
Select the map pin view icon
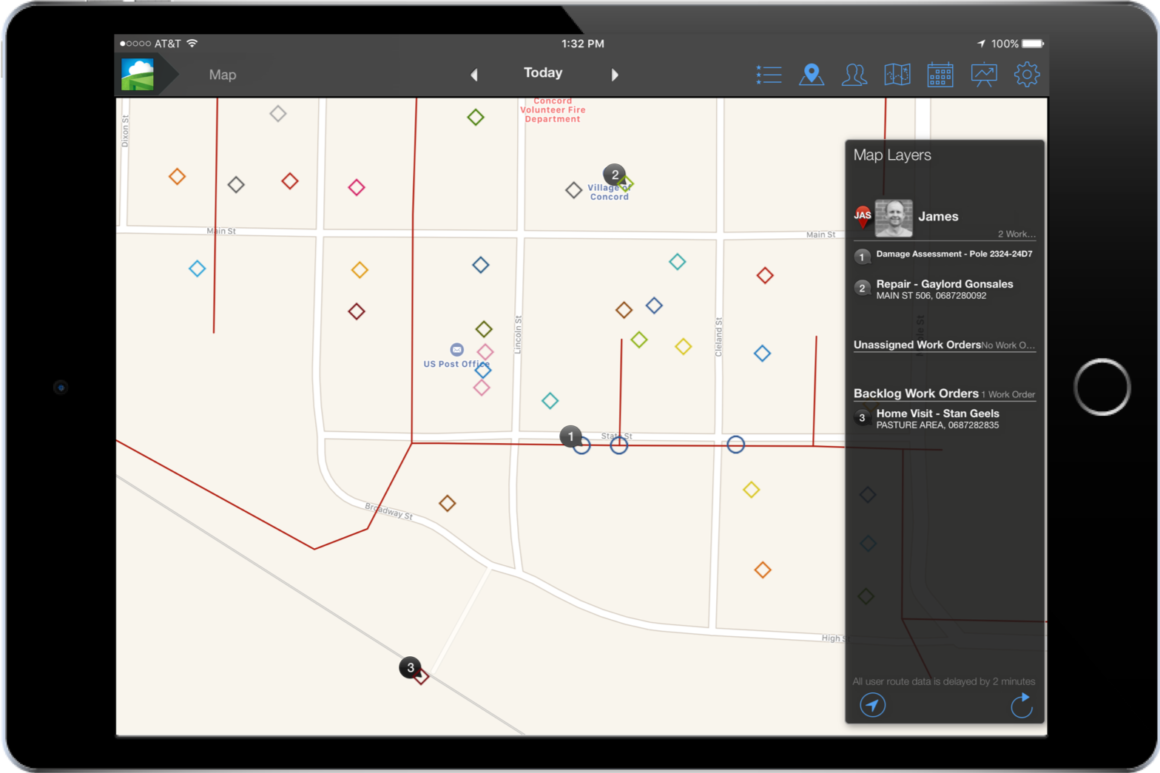(x=812, y=74)
